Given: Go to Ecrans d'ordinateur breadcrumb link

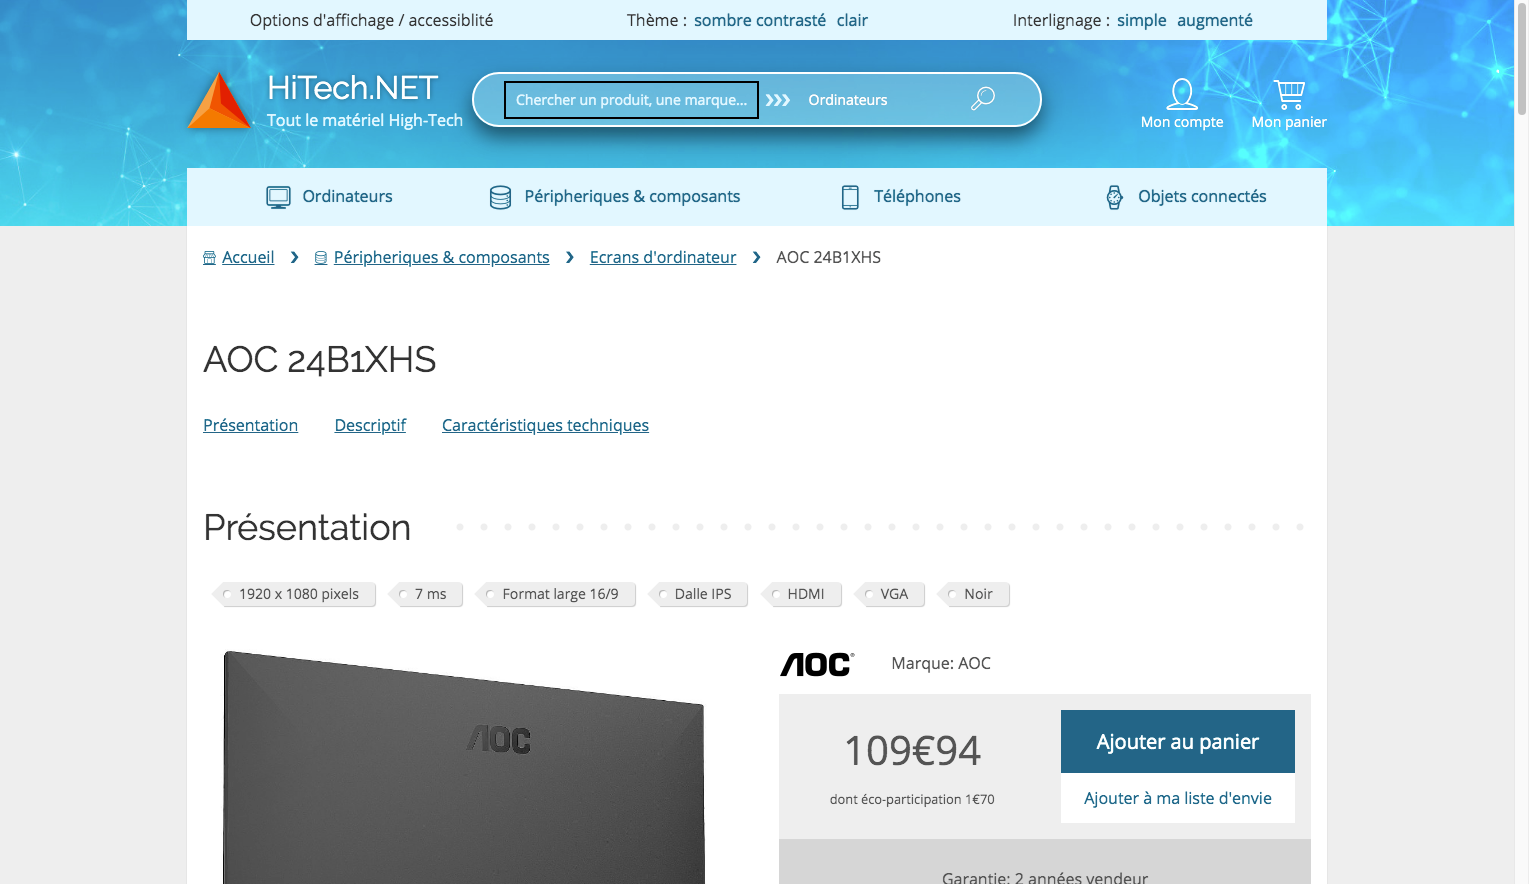Looking at the screenshot, I should point(663,258).
